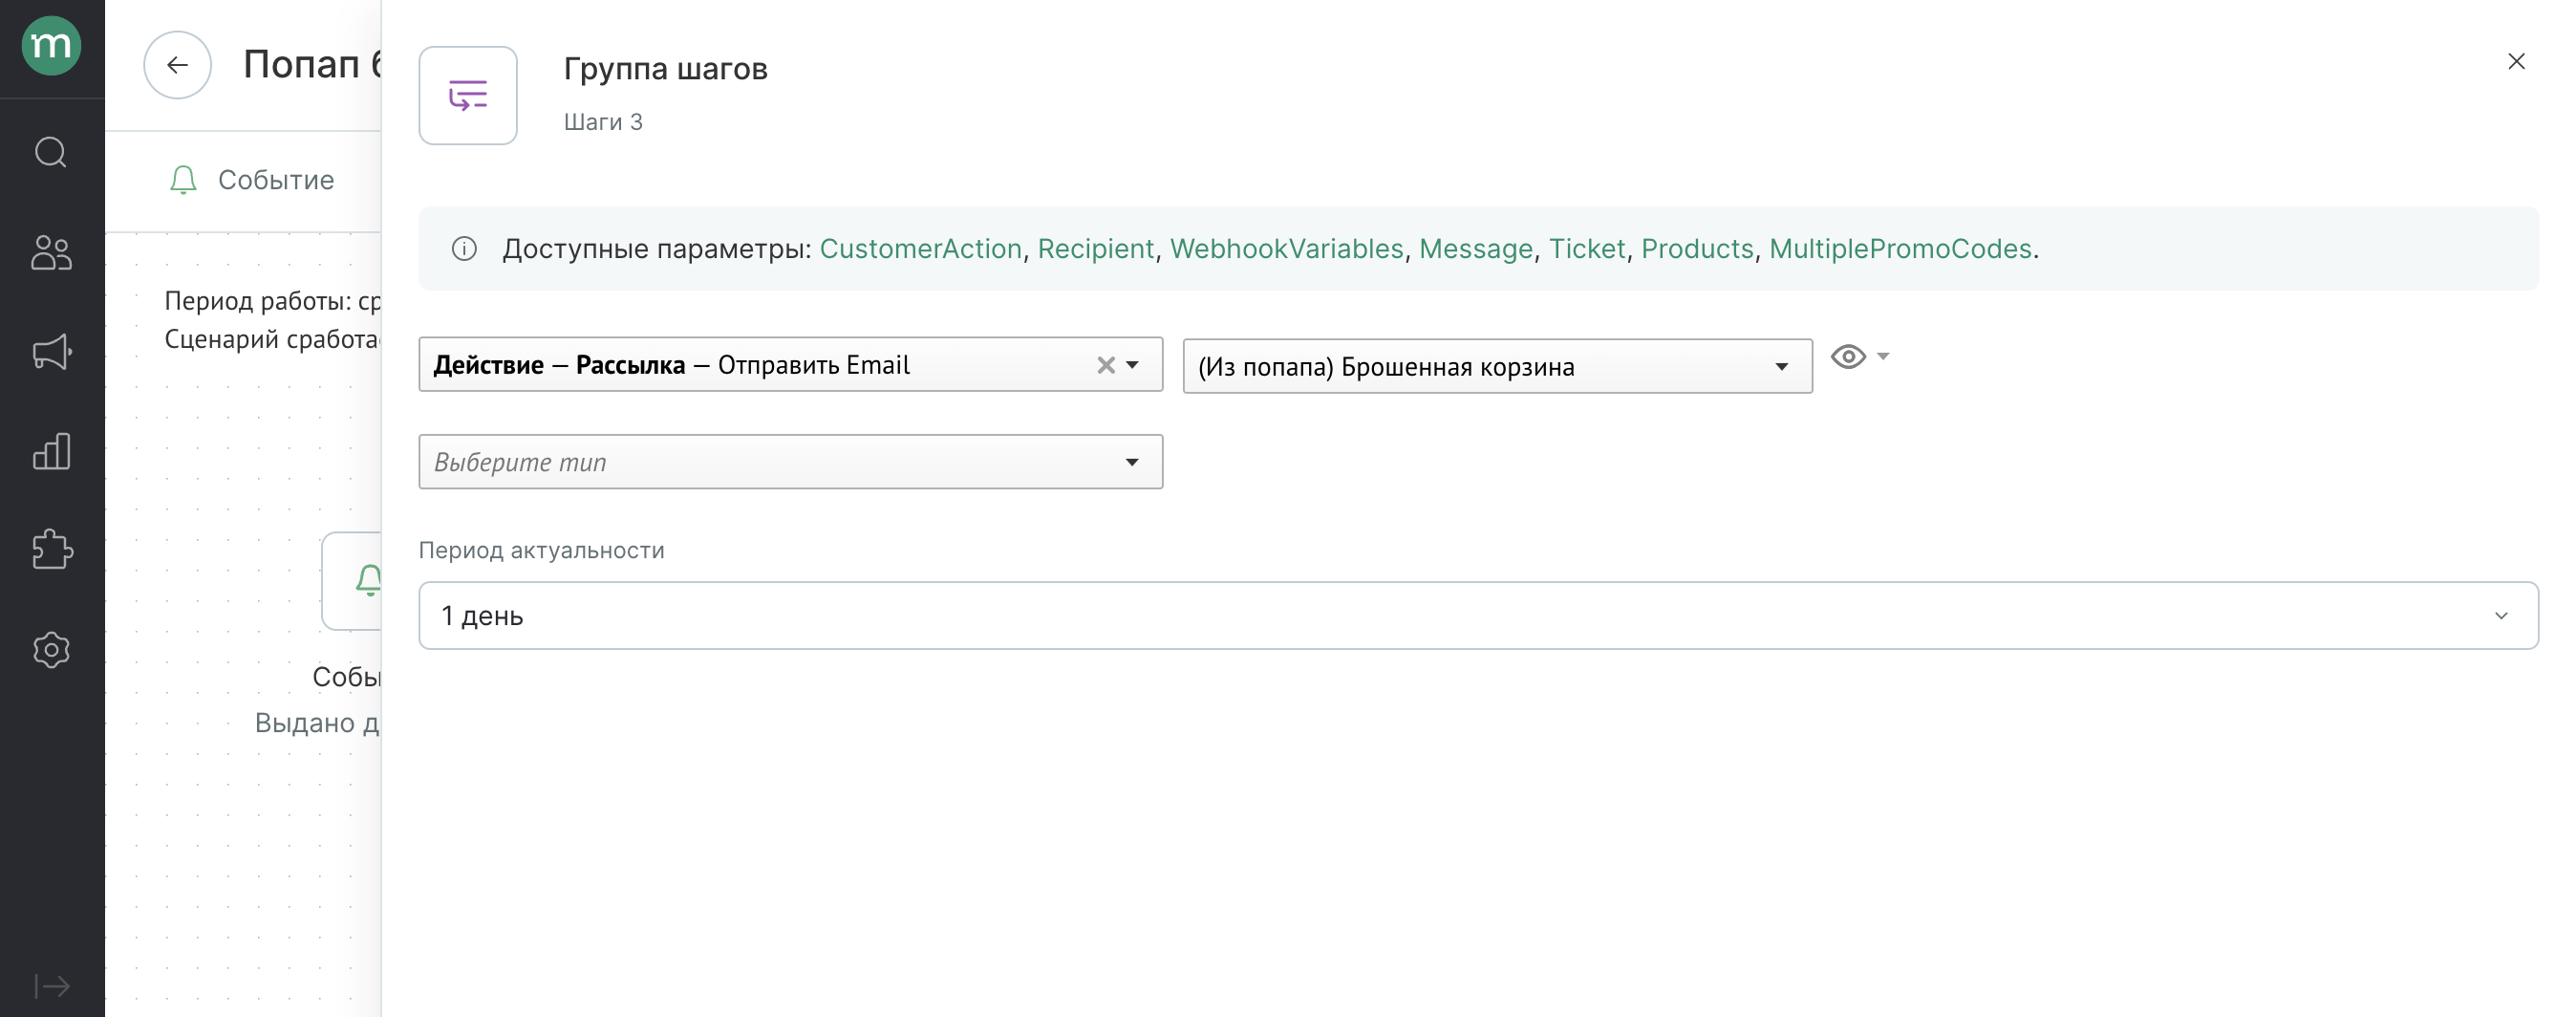Screen dimensions: 2576x1017
Task: Expand the arrow next to eye icon
Action: (x=1883, y=357)
